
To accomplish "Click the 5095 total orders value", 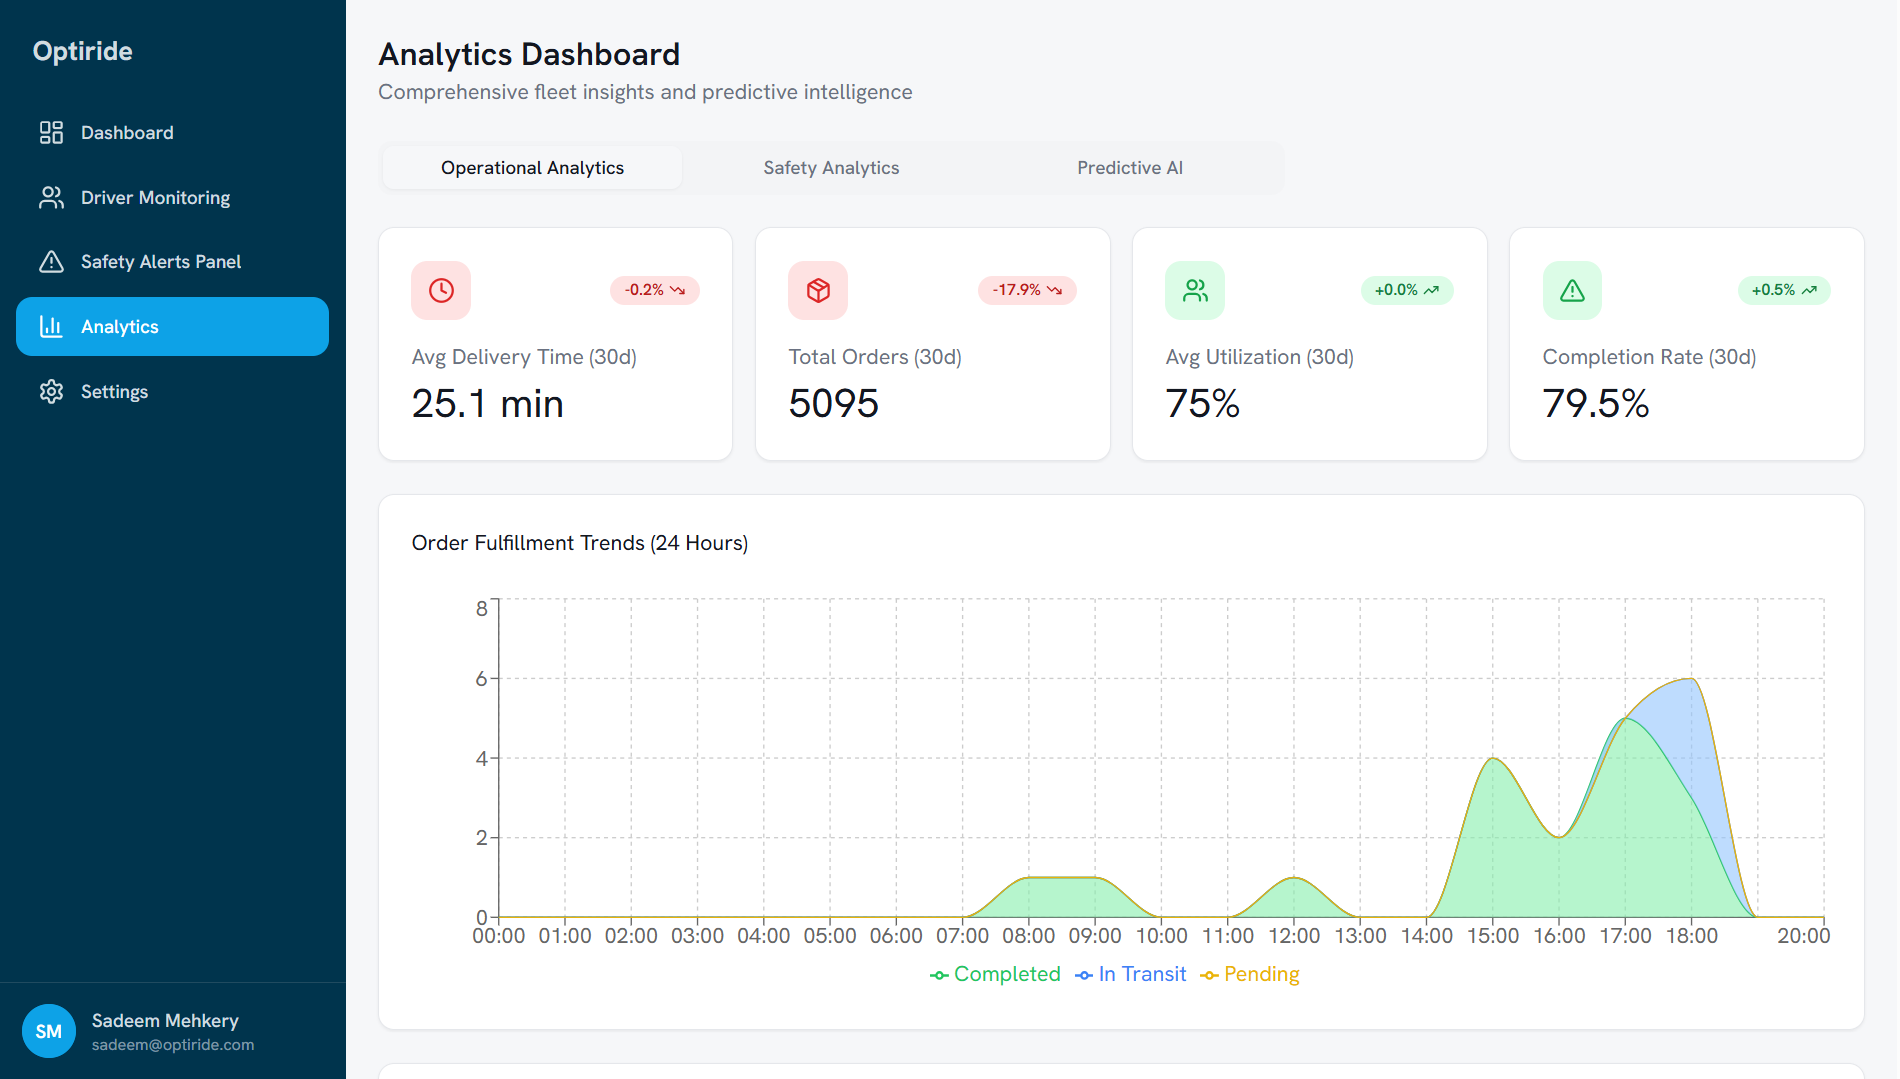I will (834, 404).
